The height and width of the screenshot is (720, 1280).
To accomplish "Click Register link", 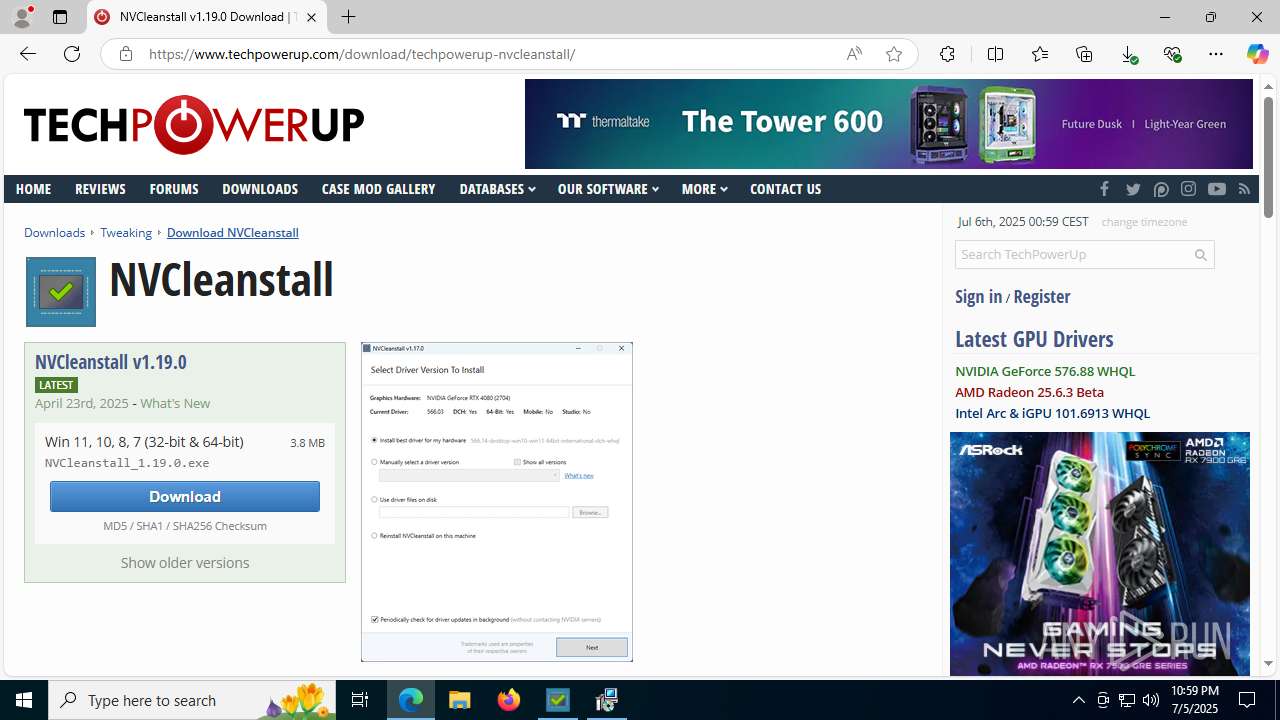I will [1042, 297].
